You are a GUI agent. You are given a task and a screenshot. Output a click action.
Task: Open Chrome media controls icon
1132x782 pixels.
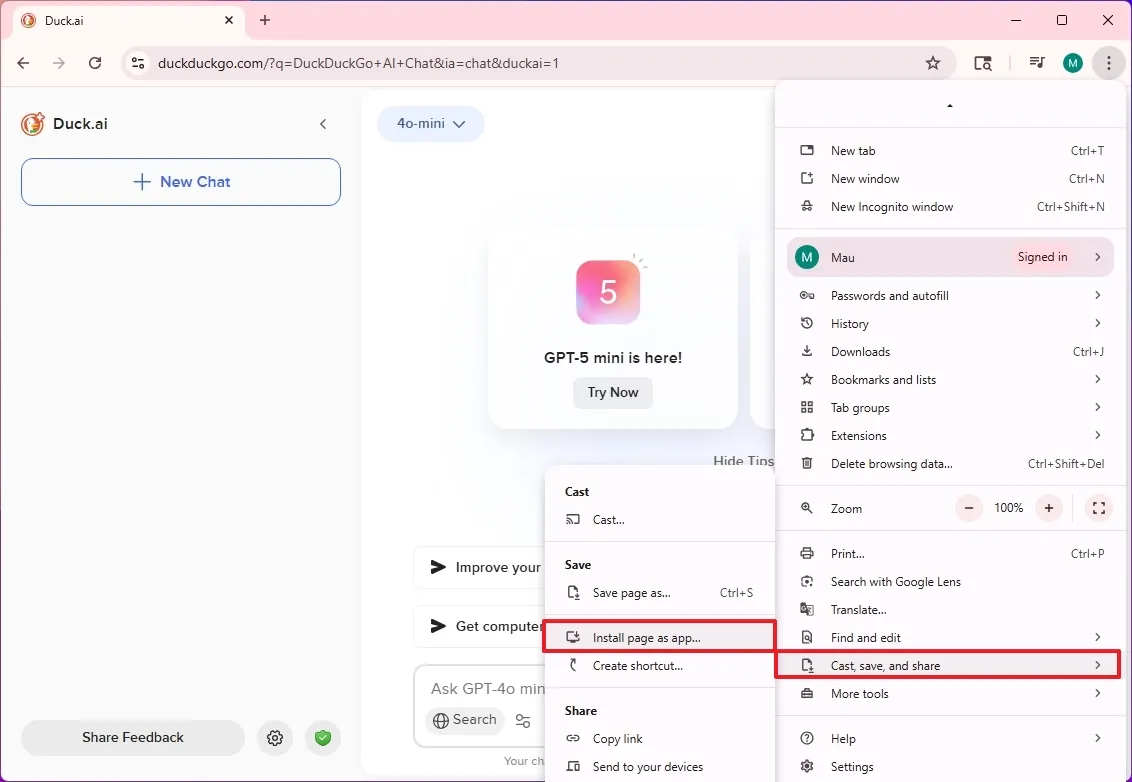pos(1037,62)
